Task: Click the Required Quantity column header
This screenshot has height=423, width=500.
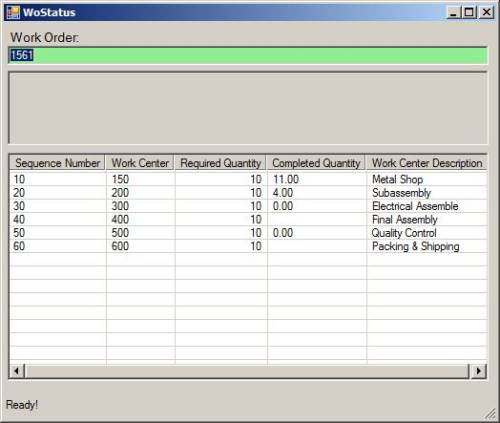Action: [x=220, y=163]
